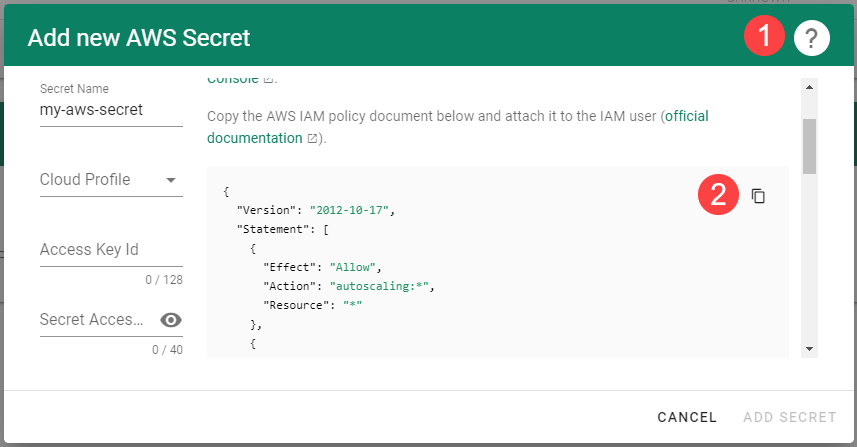Copy the IAM policy with the copy icon
Image resolution: width=857 pixels, height=447 pixels.
[x=758, y=196]
